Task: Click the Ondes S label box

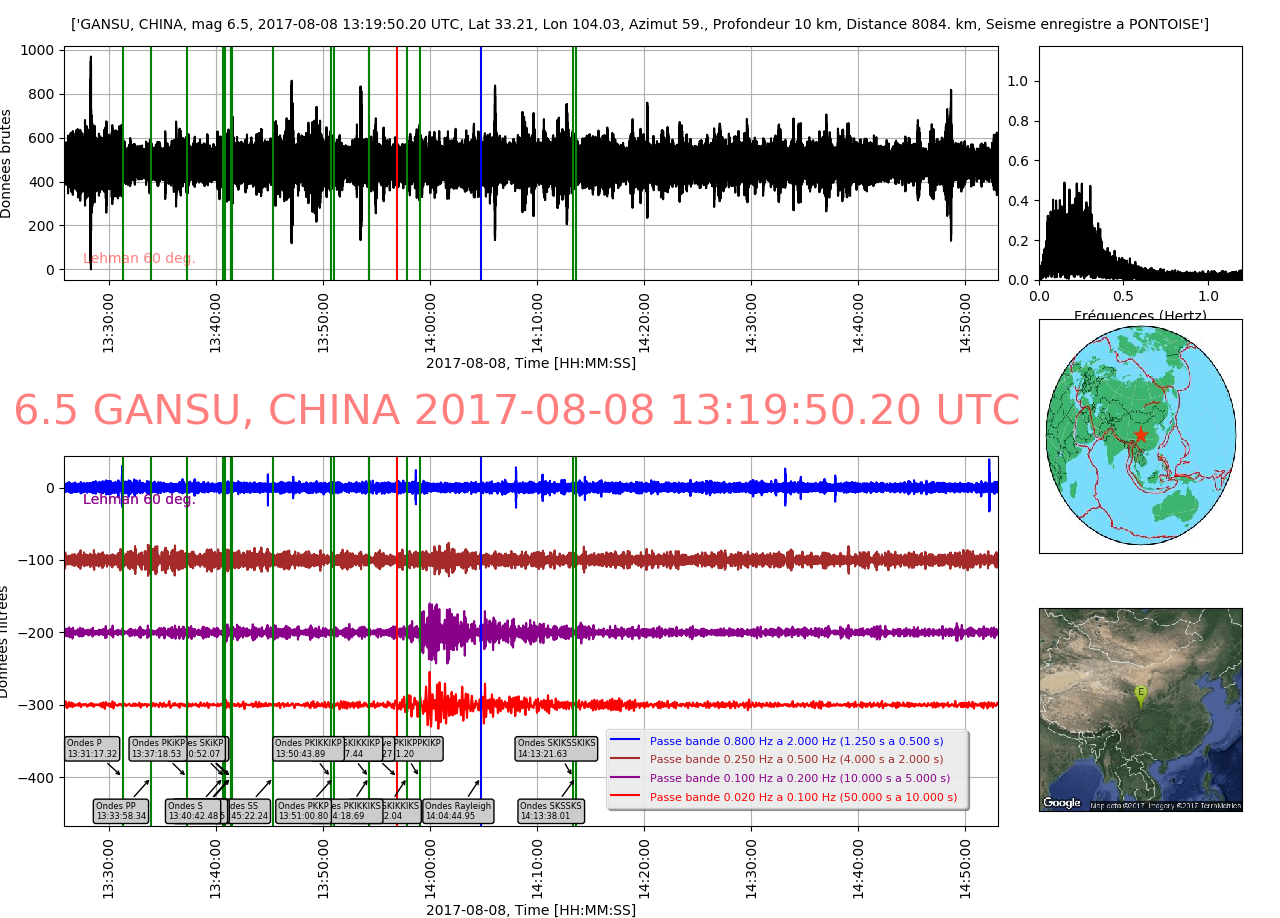Action: (192, 811)
